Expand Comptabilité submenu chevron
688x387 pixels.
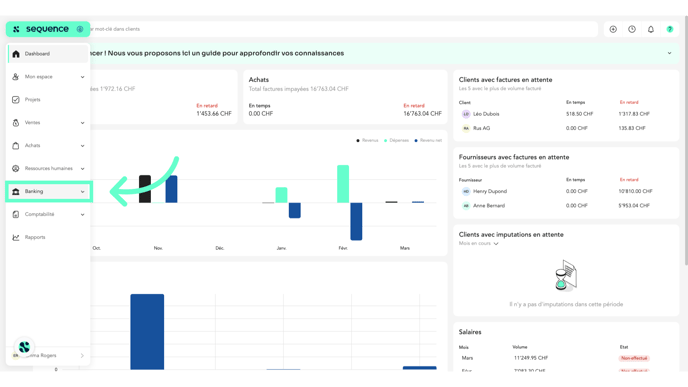coord(82,215)
